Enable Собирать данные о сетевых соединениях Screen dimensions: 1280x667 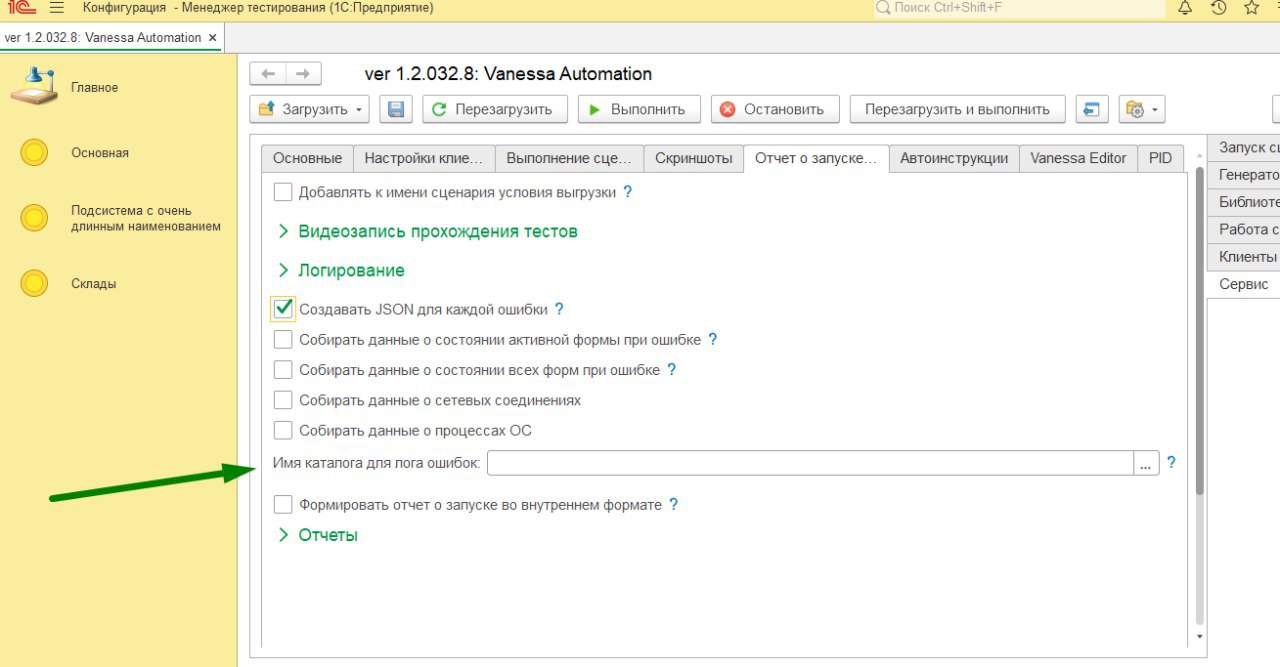[283, 400]
